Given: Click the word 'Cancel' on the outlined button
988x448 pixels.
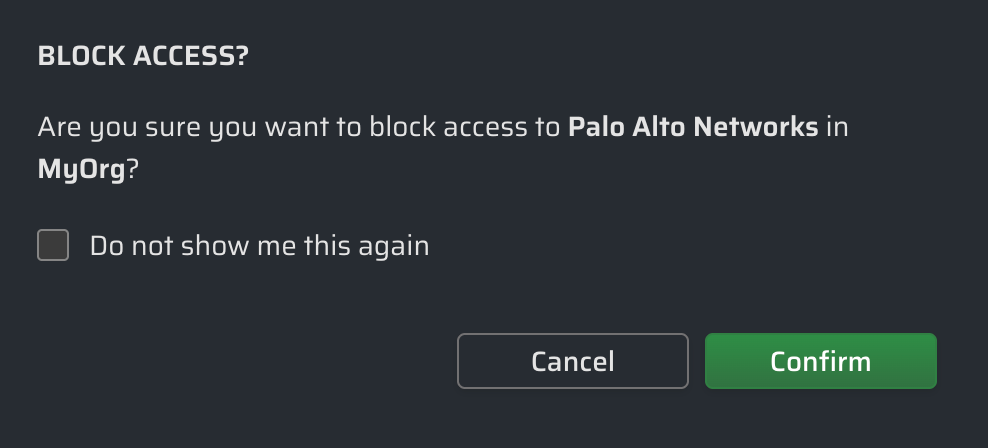Looking at the screenshot, I should coord(573,361).
